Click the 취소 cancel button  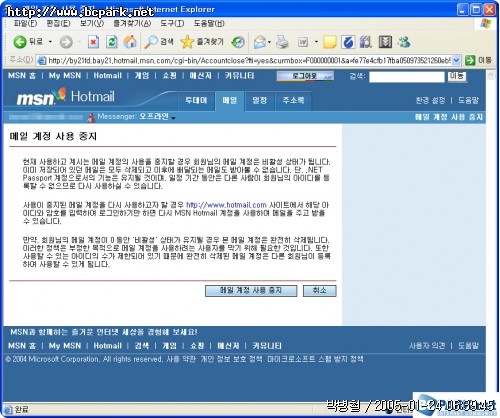[x=319, y=291]
